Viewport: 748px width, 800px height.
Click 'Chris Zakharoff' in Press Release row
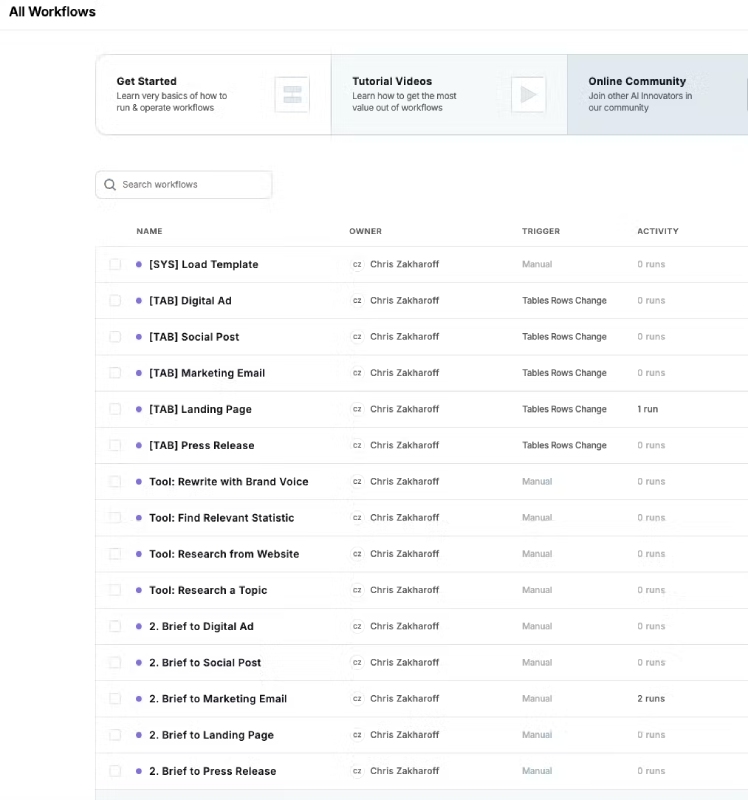coord(405,445)
